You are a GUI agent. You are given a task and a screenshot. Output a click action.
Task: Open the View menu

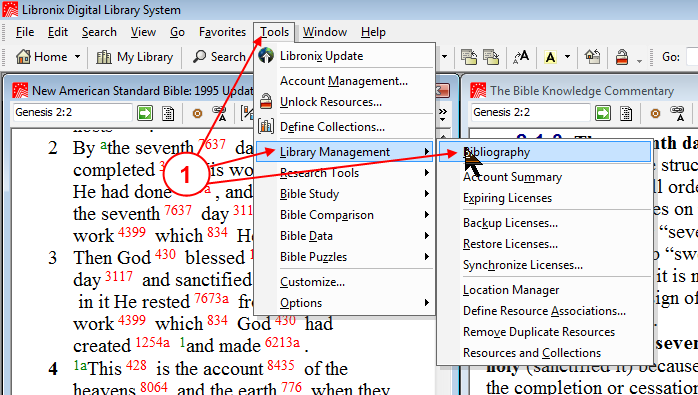[x=143, y=32]
